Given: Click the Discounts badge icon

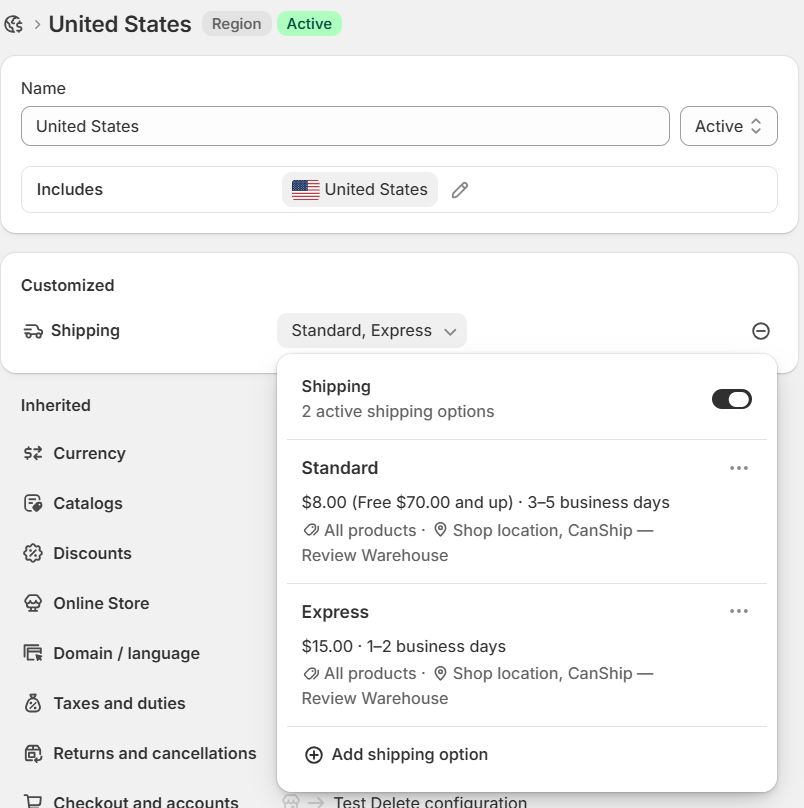Looking at the screenshot, I should point(33,553).
